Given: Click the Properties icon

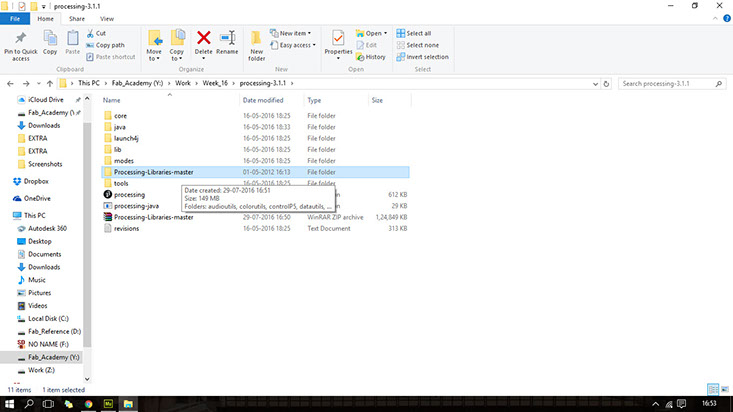Looking at the screenshot, I should click(338, 37).
